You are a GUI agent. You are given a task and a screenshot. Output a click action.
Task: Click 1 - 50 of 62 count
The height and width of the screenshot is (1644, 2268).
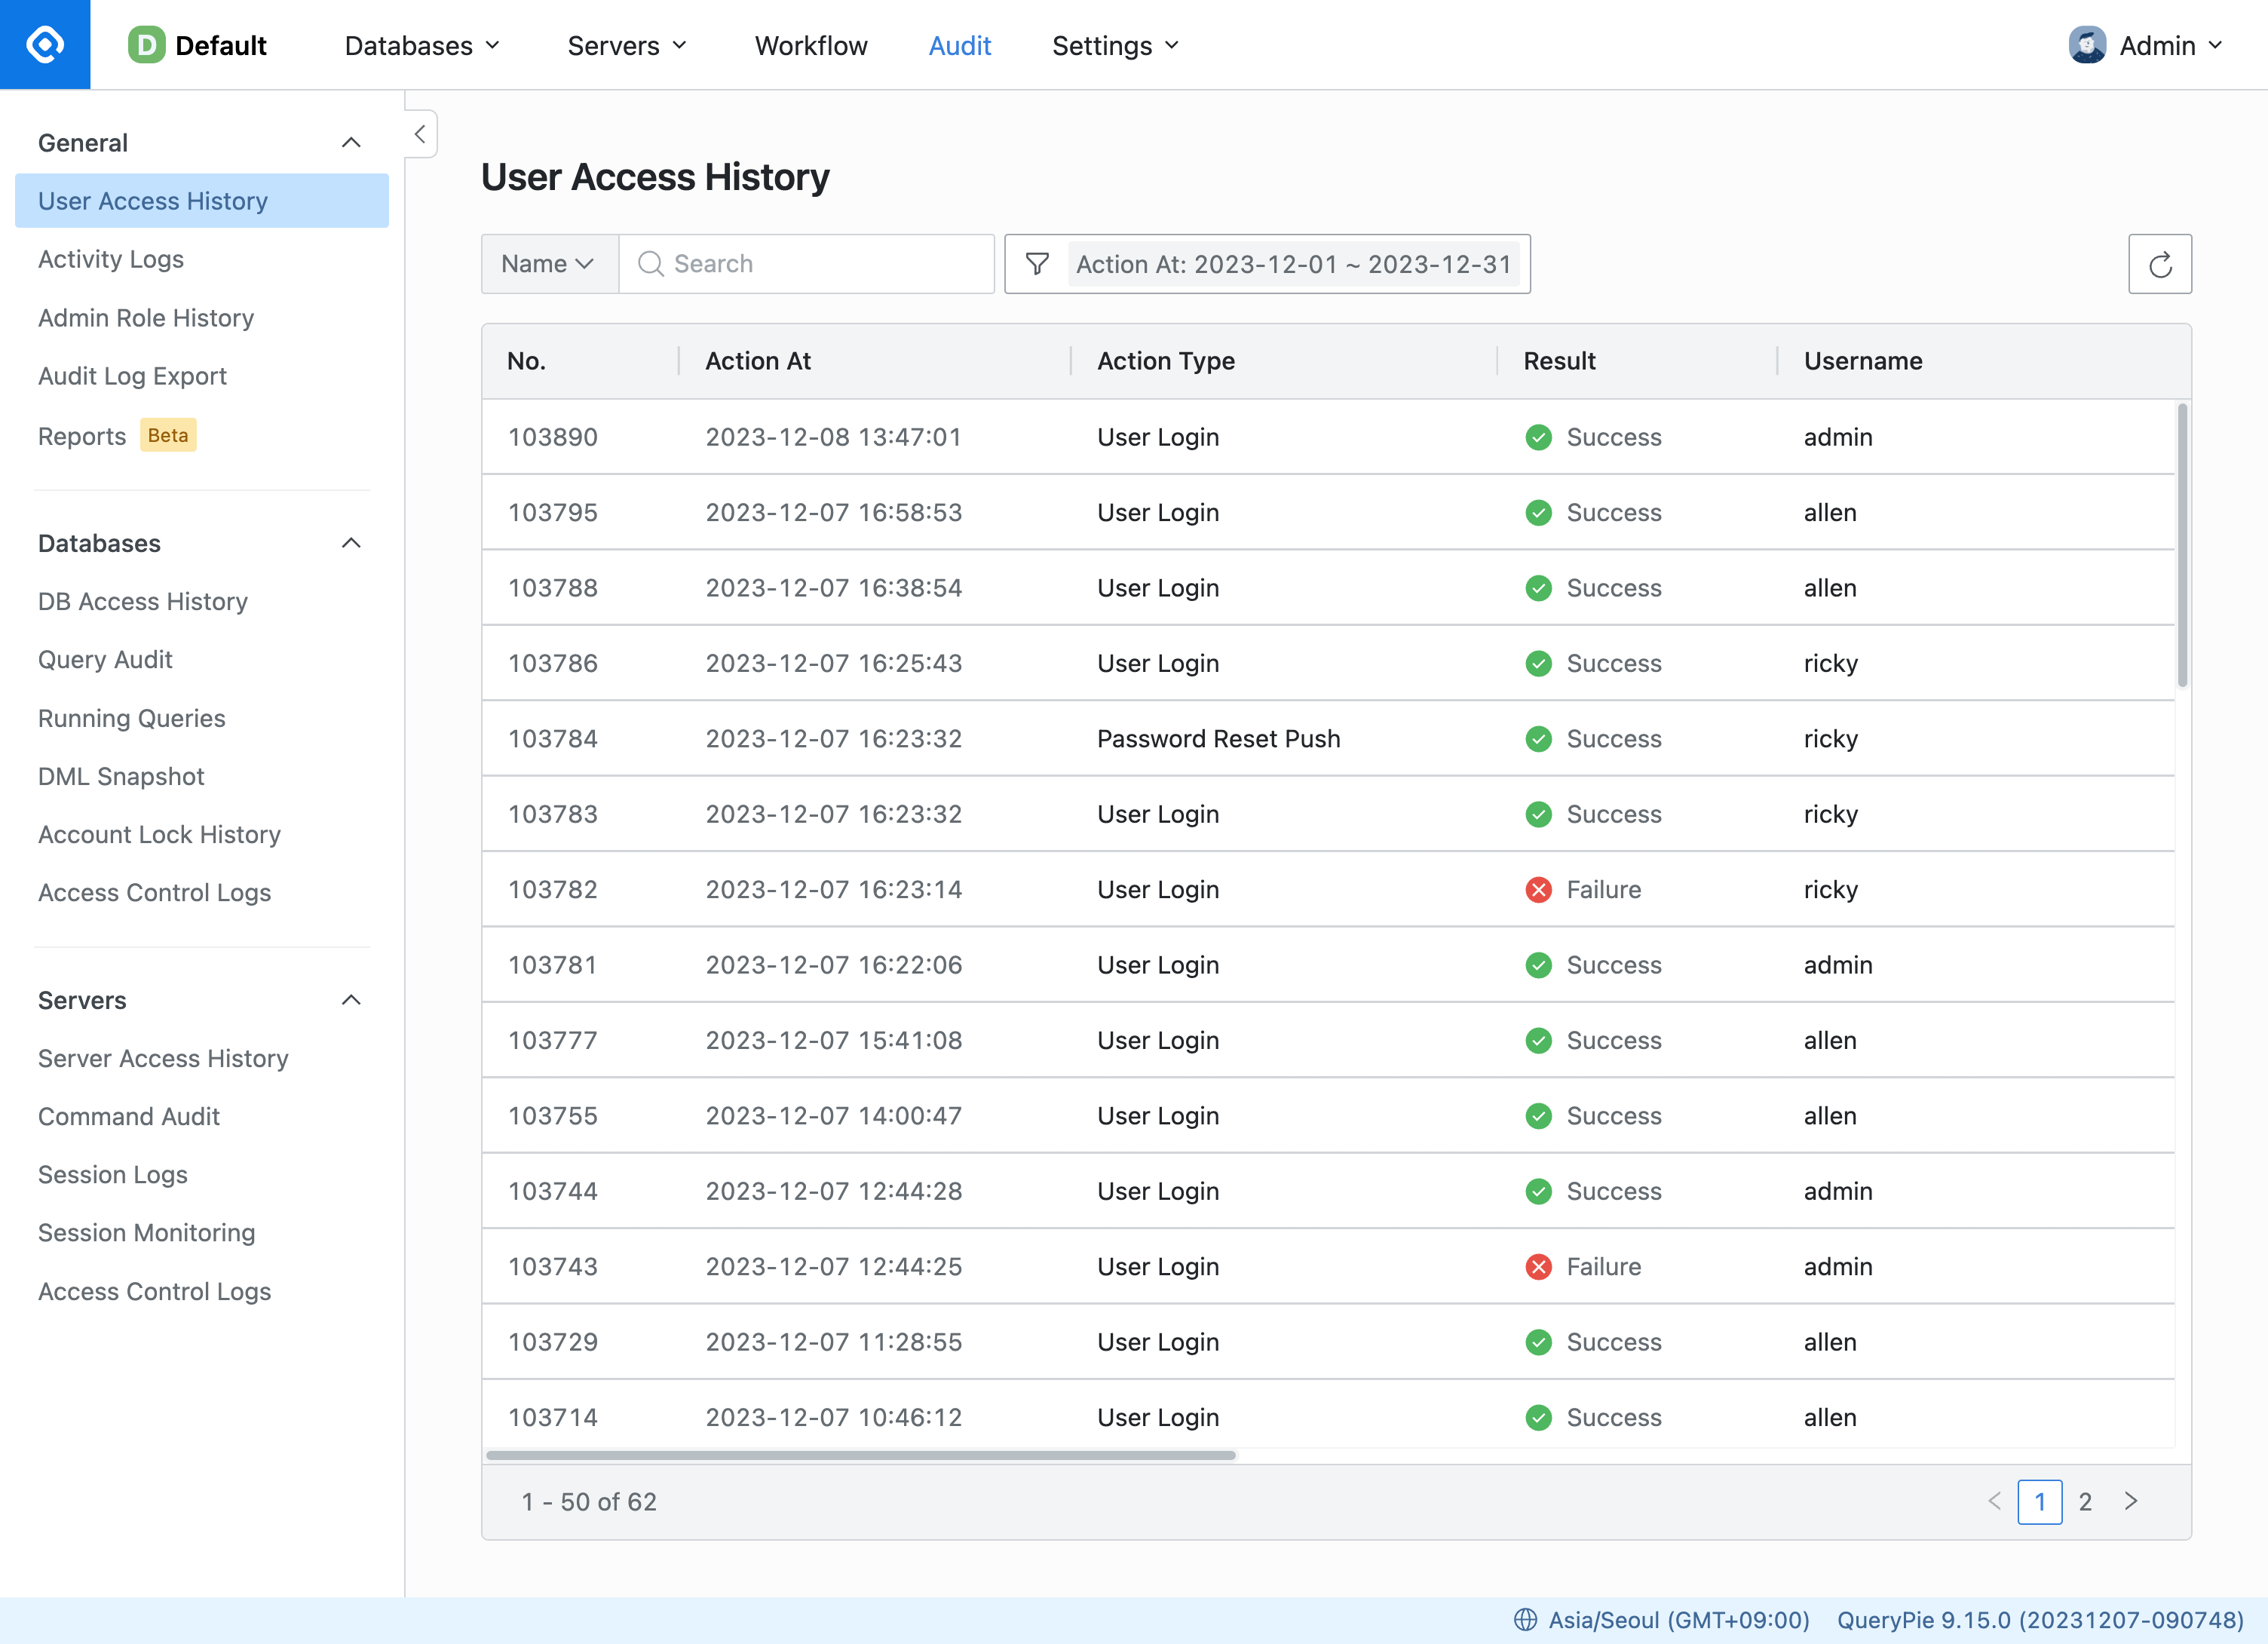(x=589, y=1501)
